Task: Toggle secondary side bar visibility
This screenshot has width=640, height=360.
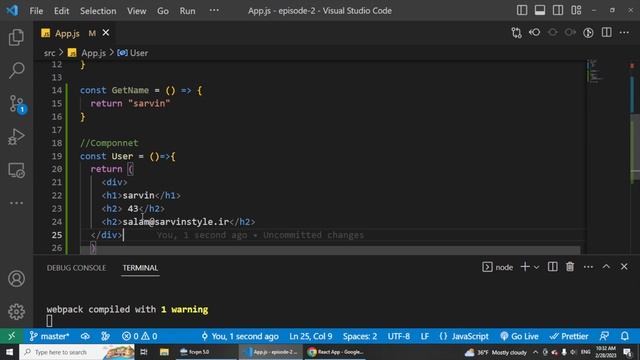Action: (x=558, y=10)
